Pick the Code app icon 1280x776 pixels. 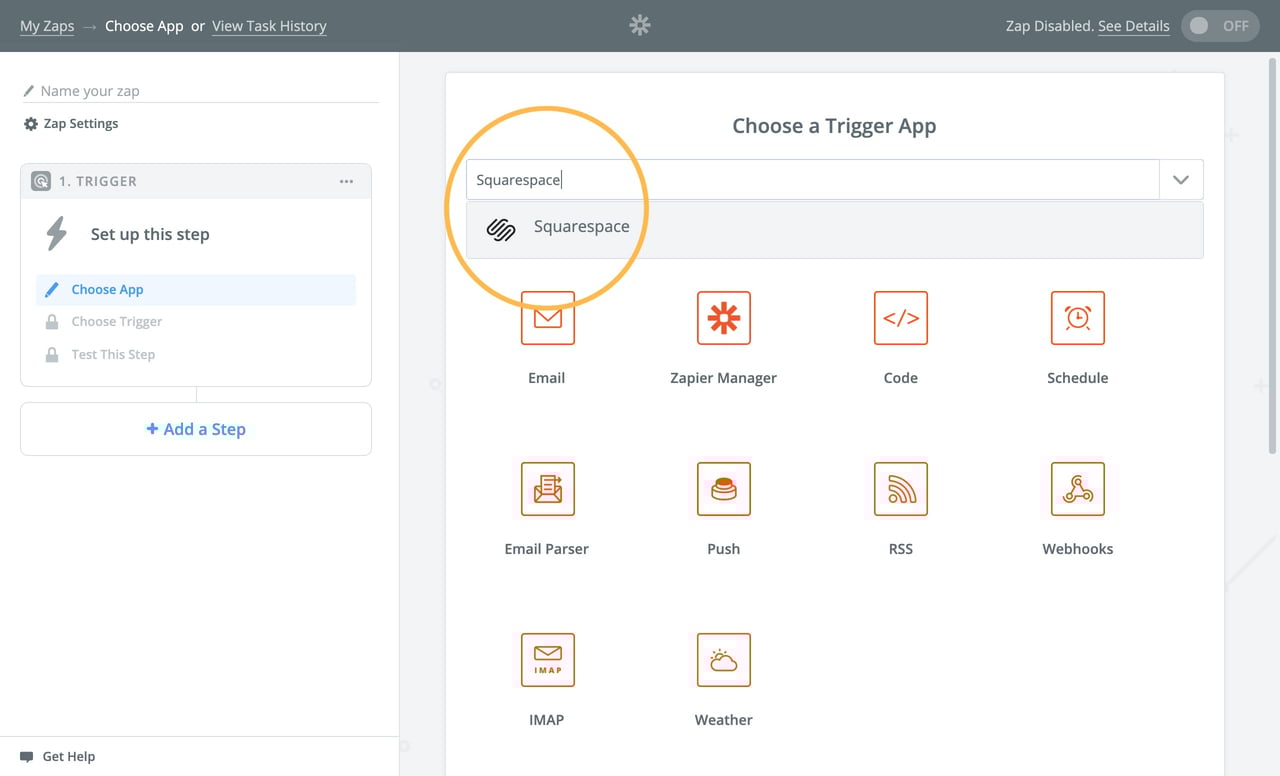pos(900,318)
